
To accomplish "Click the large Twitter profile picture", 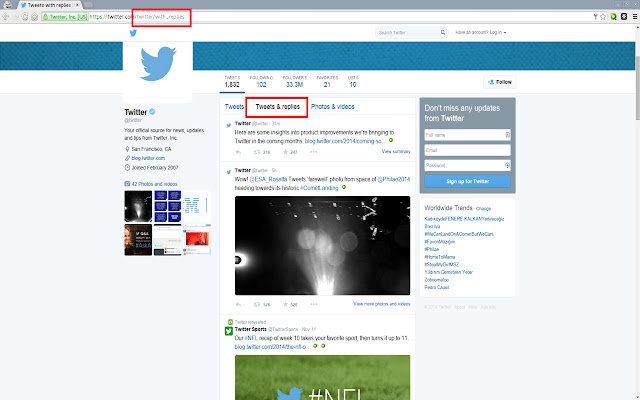I will pos(158,67).
